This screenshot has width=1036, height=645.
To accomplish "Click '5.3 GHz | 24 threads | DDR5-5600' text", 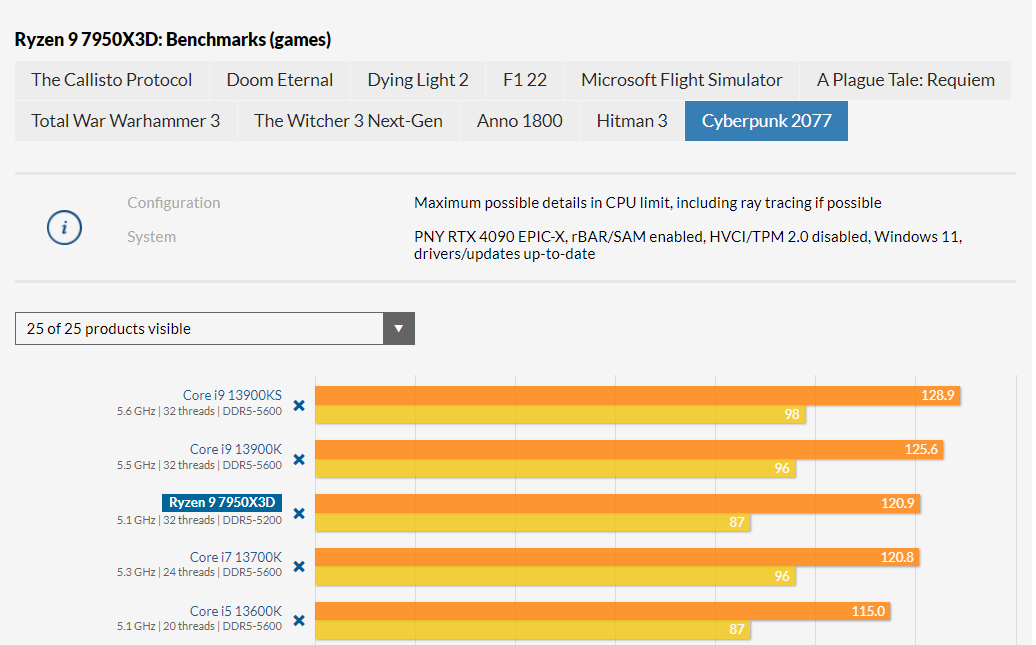I will click(200, 572).
